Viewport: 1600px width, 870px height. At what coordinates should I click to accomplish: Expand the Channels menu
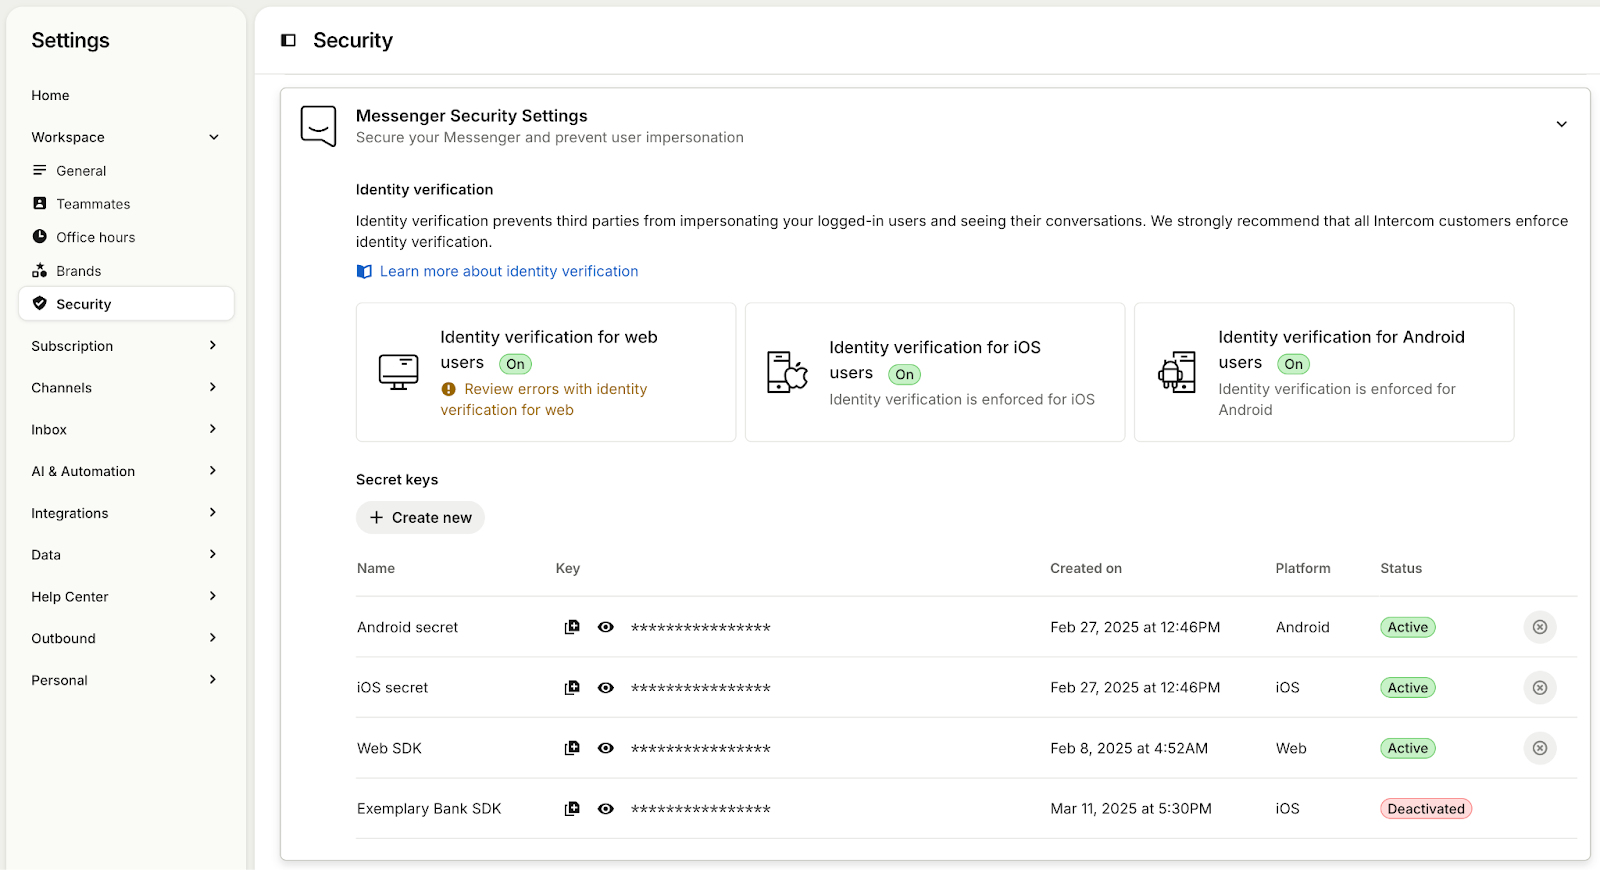click(213, 387)
